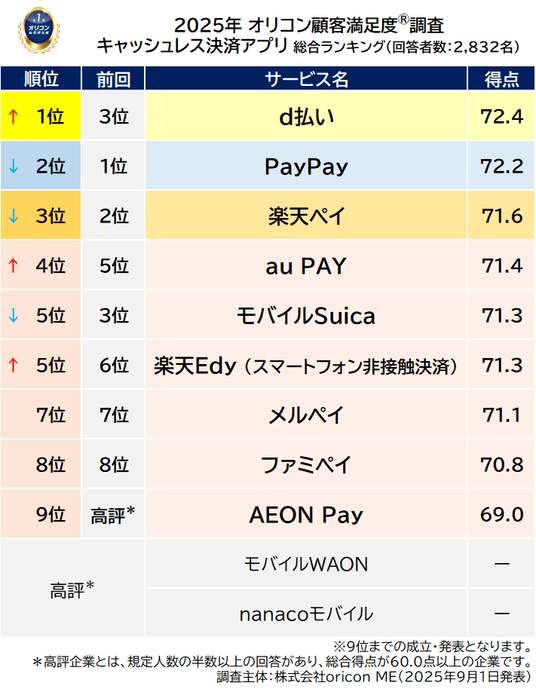Click the blue down arrow in モバイルSuica row

coord(13,316)
